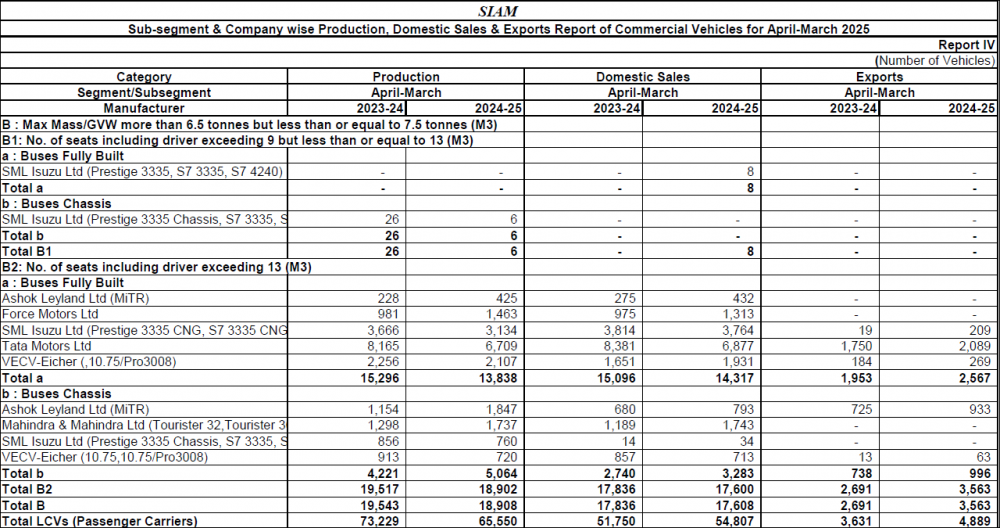Click the cell showing 6,709
1000x528 pixels.
tap(502, 346)
